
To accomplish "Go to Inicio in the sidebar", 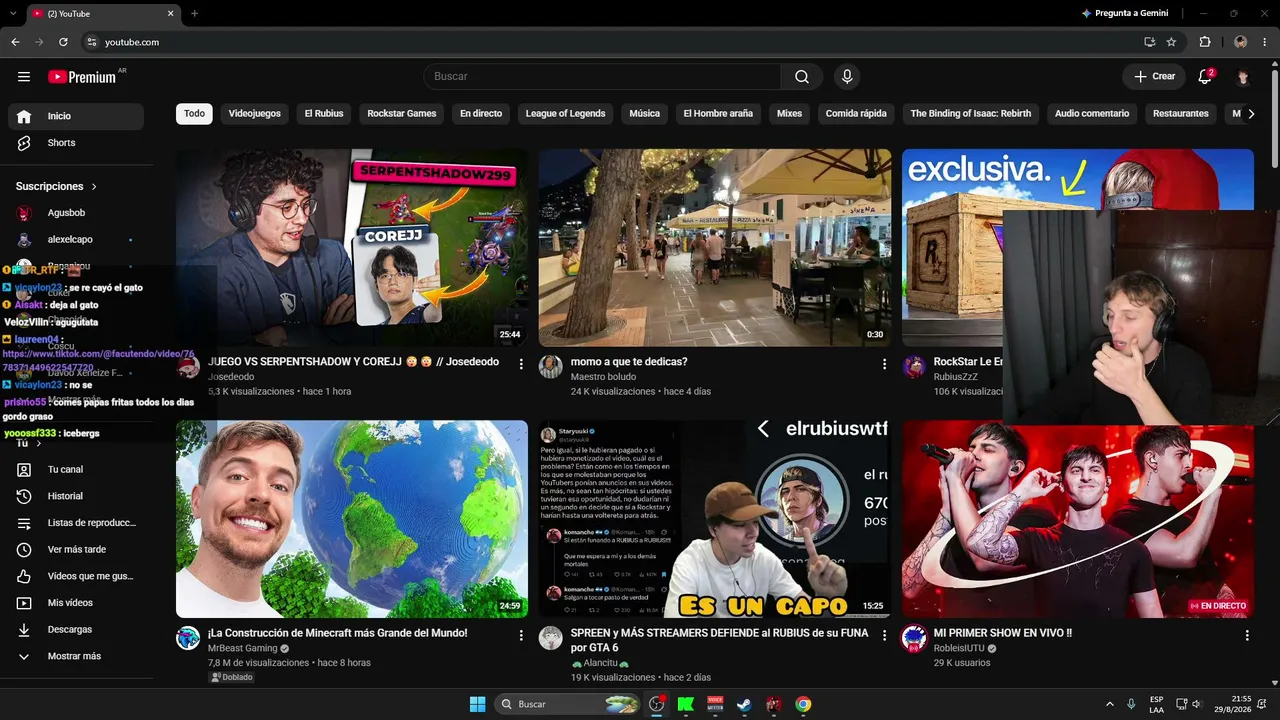I will (76, 116).
